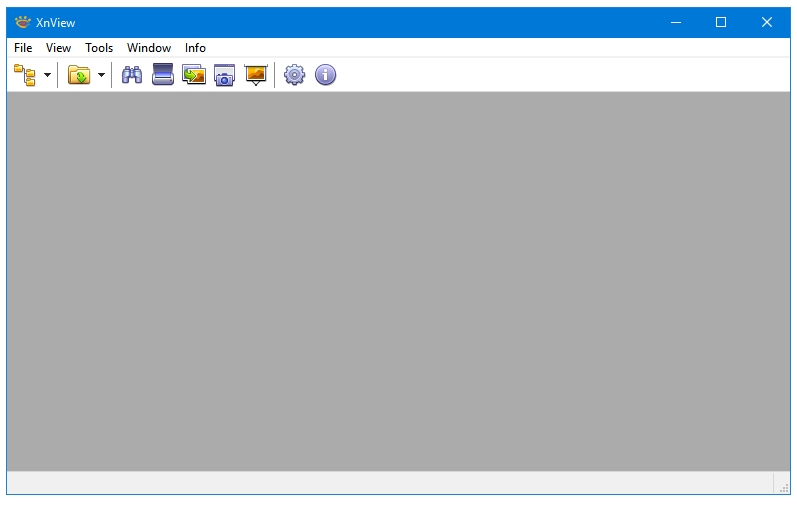
Task: Click the Open file folder icon
Action: pos(79,75)
